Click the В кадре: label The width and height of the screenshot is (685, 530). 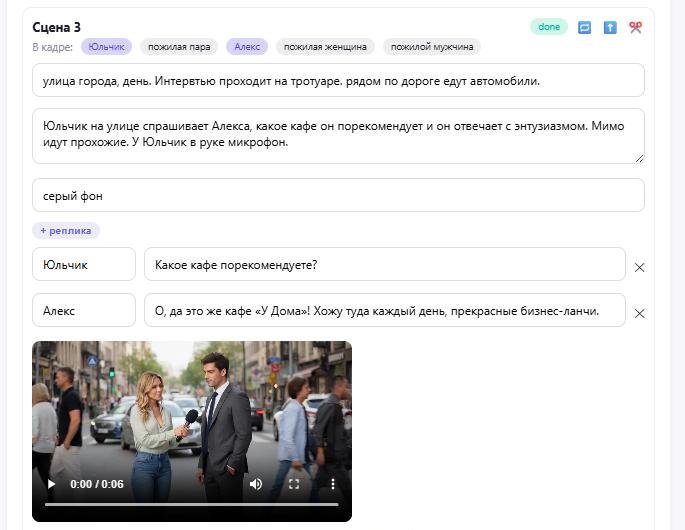(x=52, y=47)
